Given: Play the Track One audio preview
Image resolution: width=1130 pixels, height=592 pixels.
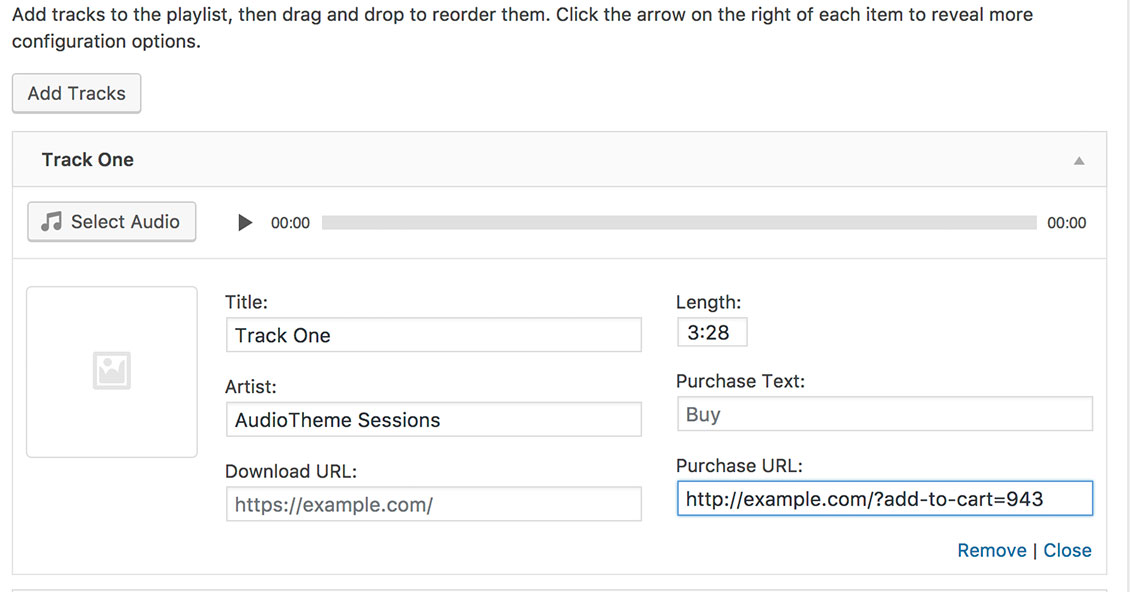Looking at the screenshot, I should (245, 223).
